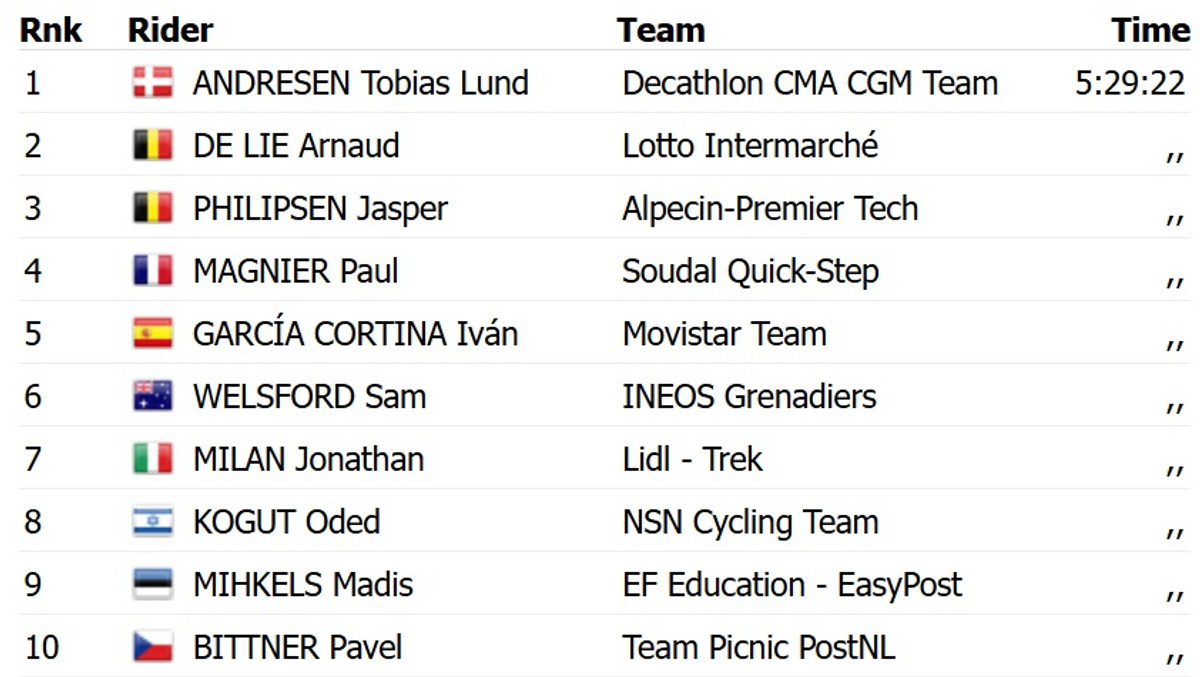Open EF Education - EasyPost team page
This screenshot has width=1200, height=677.
pyautogui.click(x=792, y=585)
